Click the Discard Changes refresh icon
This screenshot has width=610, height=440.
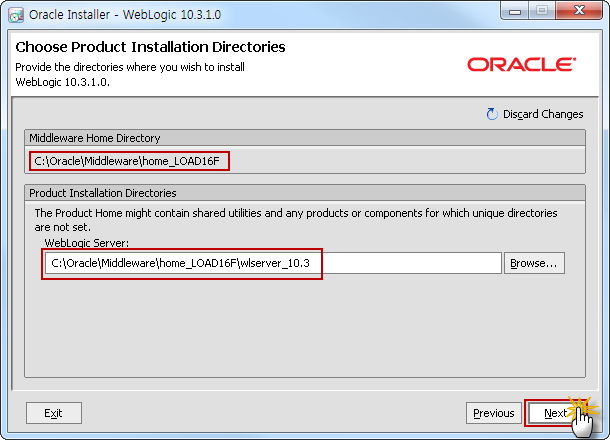tap(492, 114)
